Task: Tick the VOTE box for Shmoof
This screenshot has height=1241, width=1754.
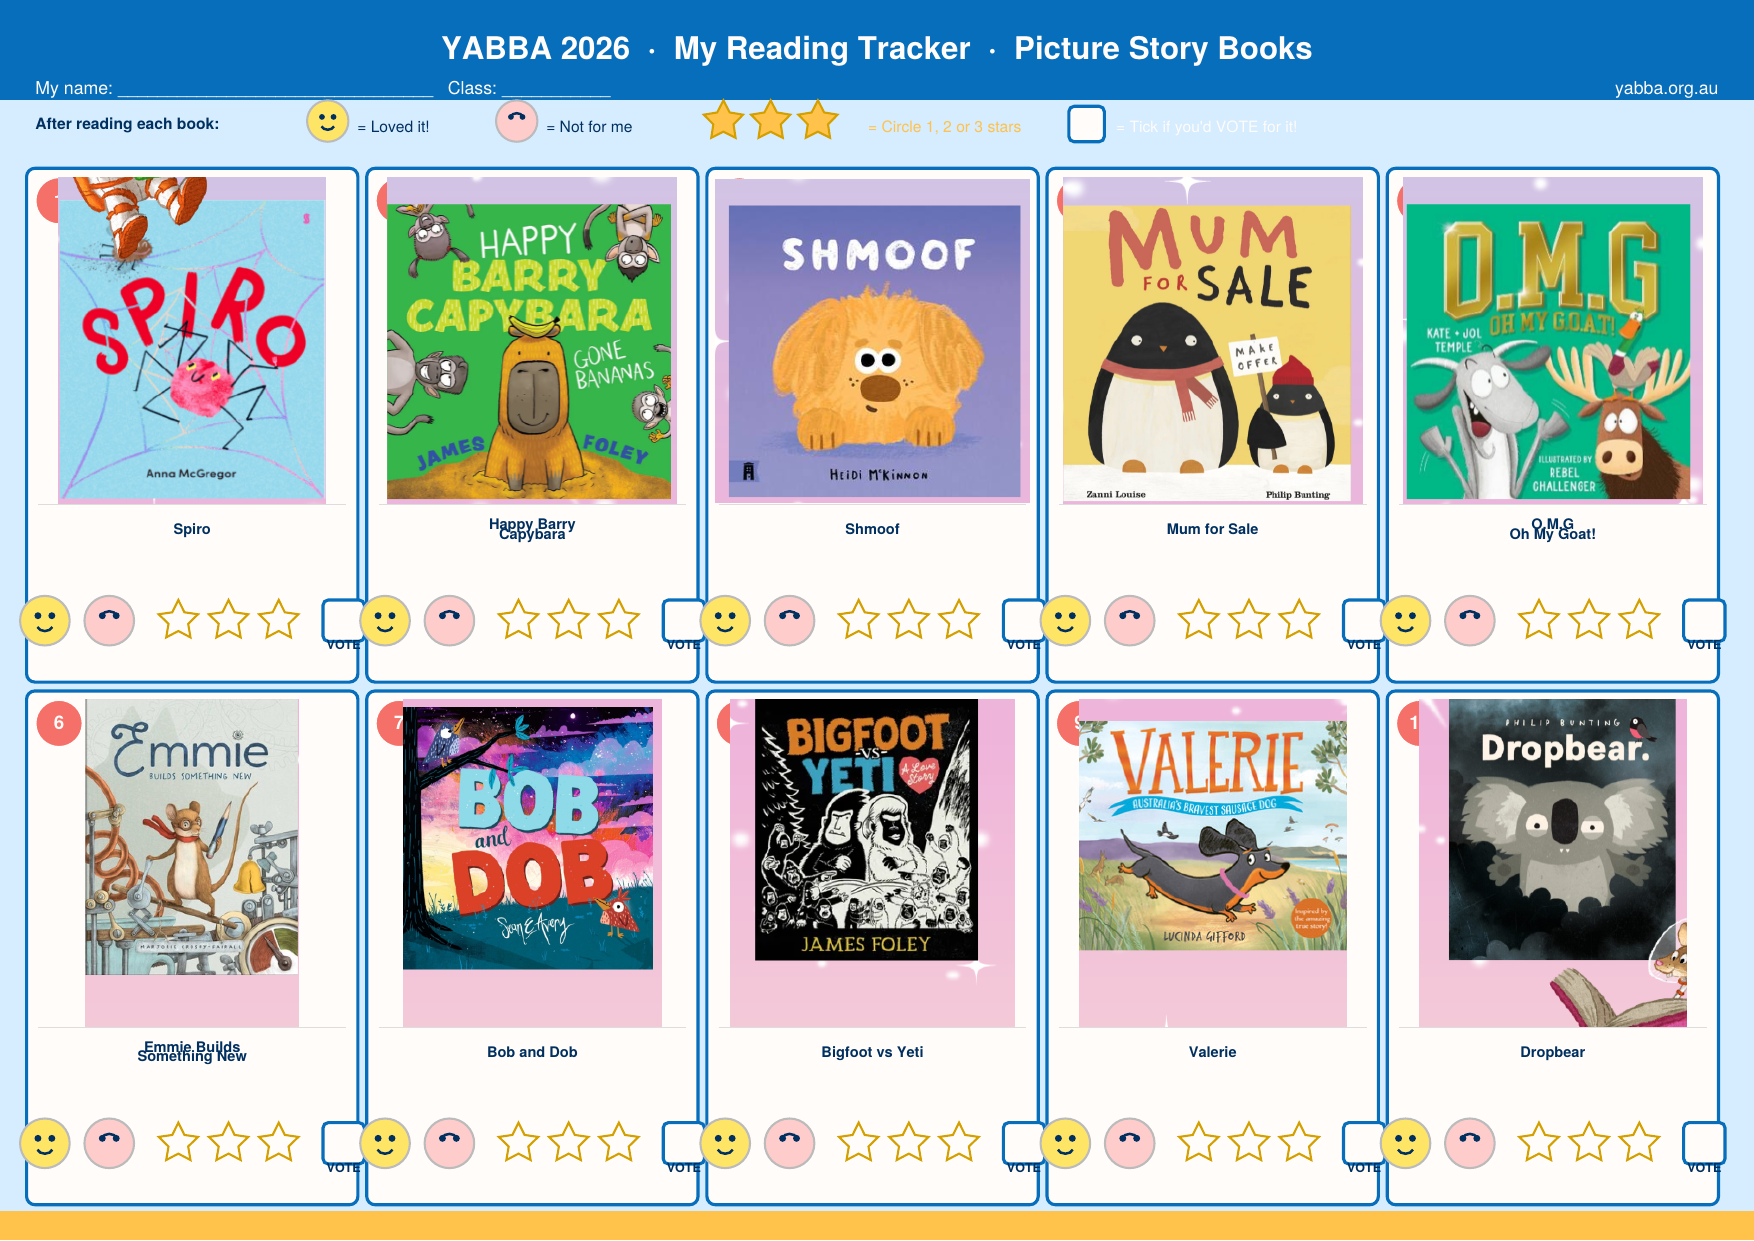Action: (1022, 620)
